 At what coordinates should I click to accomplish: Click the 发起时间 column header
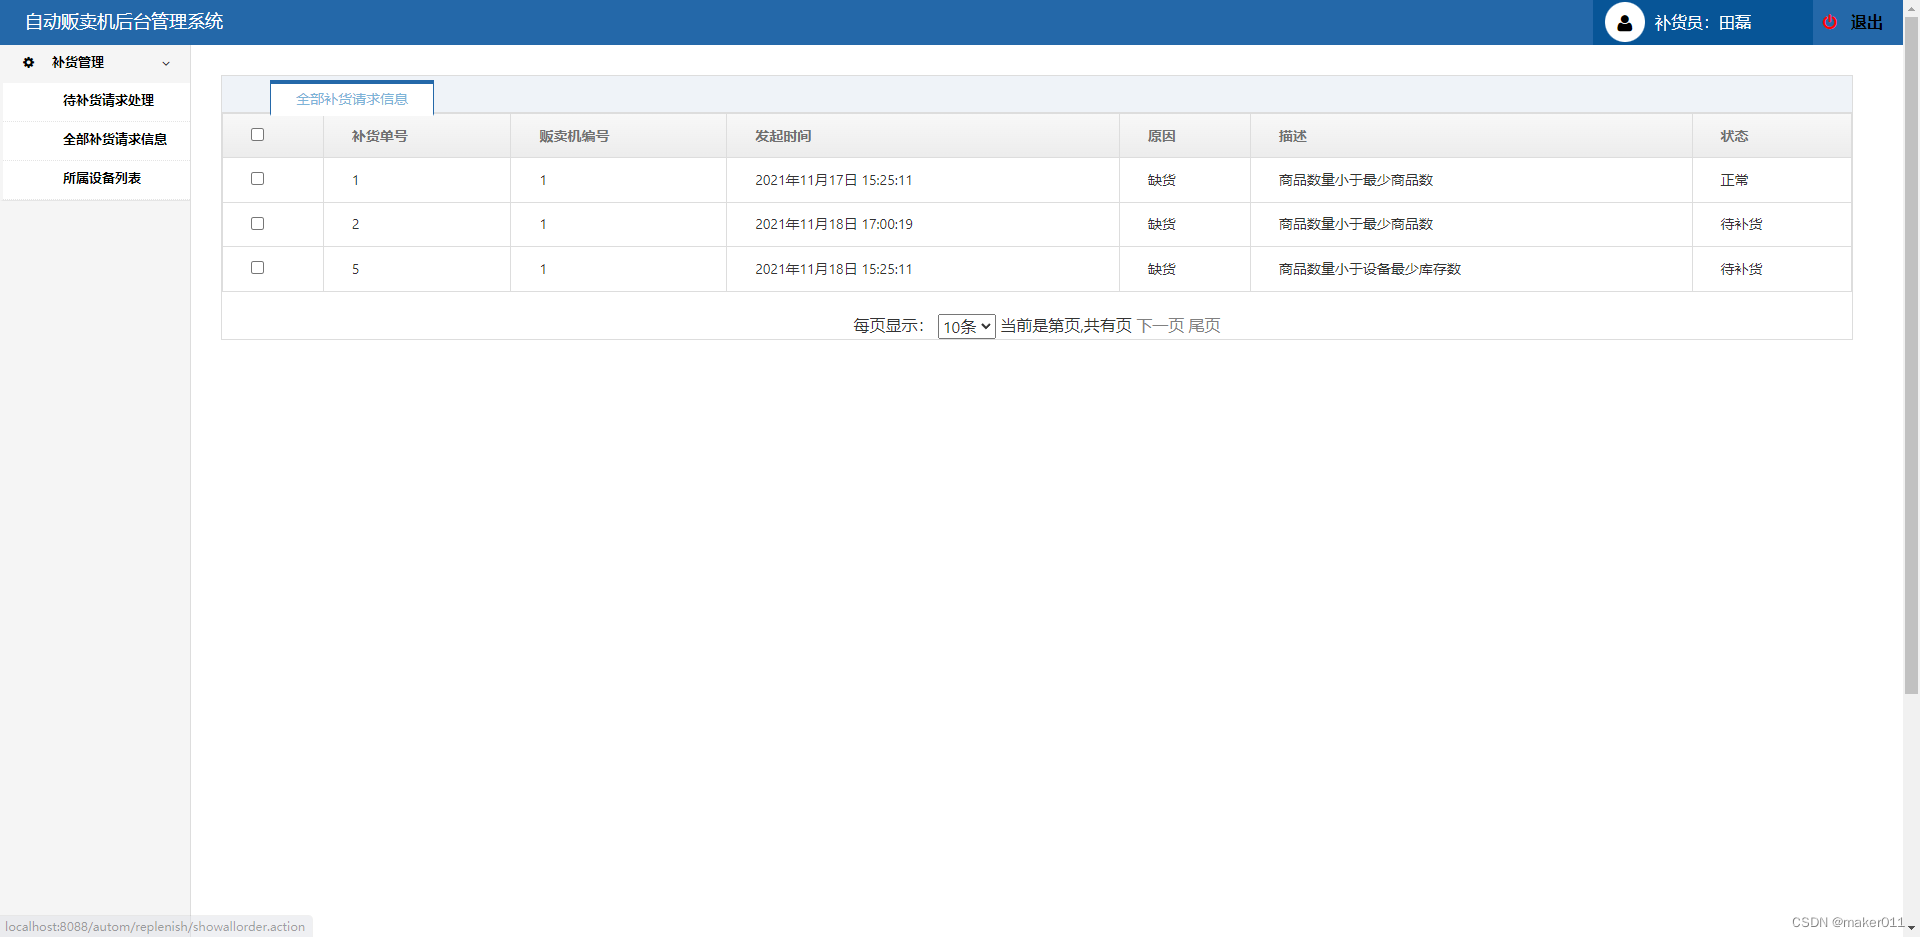[783, 136]
